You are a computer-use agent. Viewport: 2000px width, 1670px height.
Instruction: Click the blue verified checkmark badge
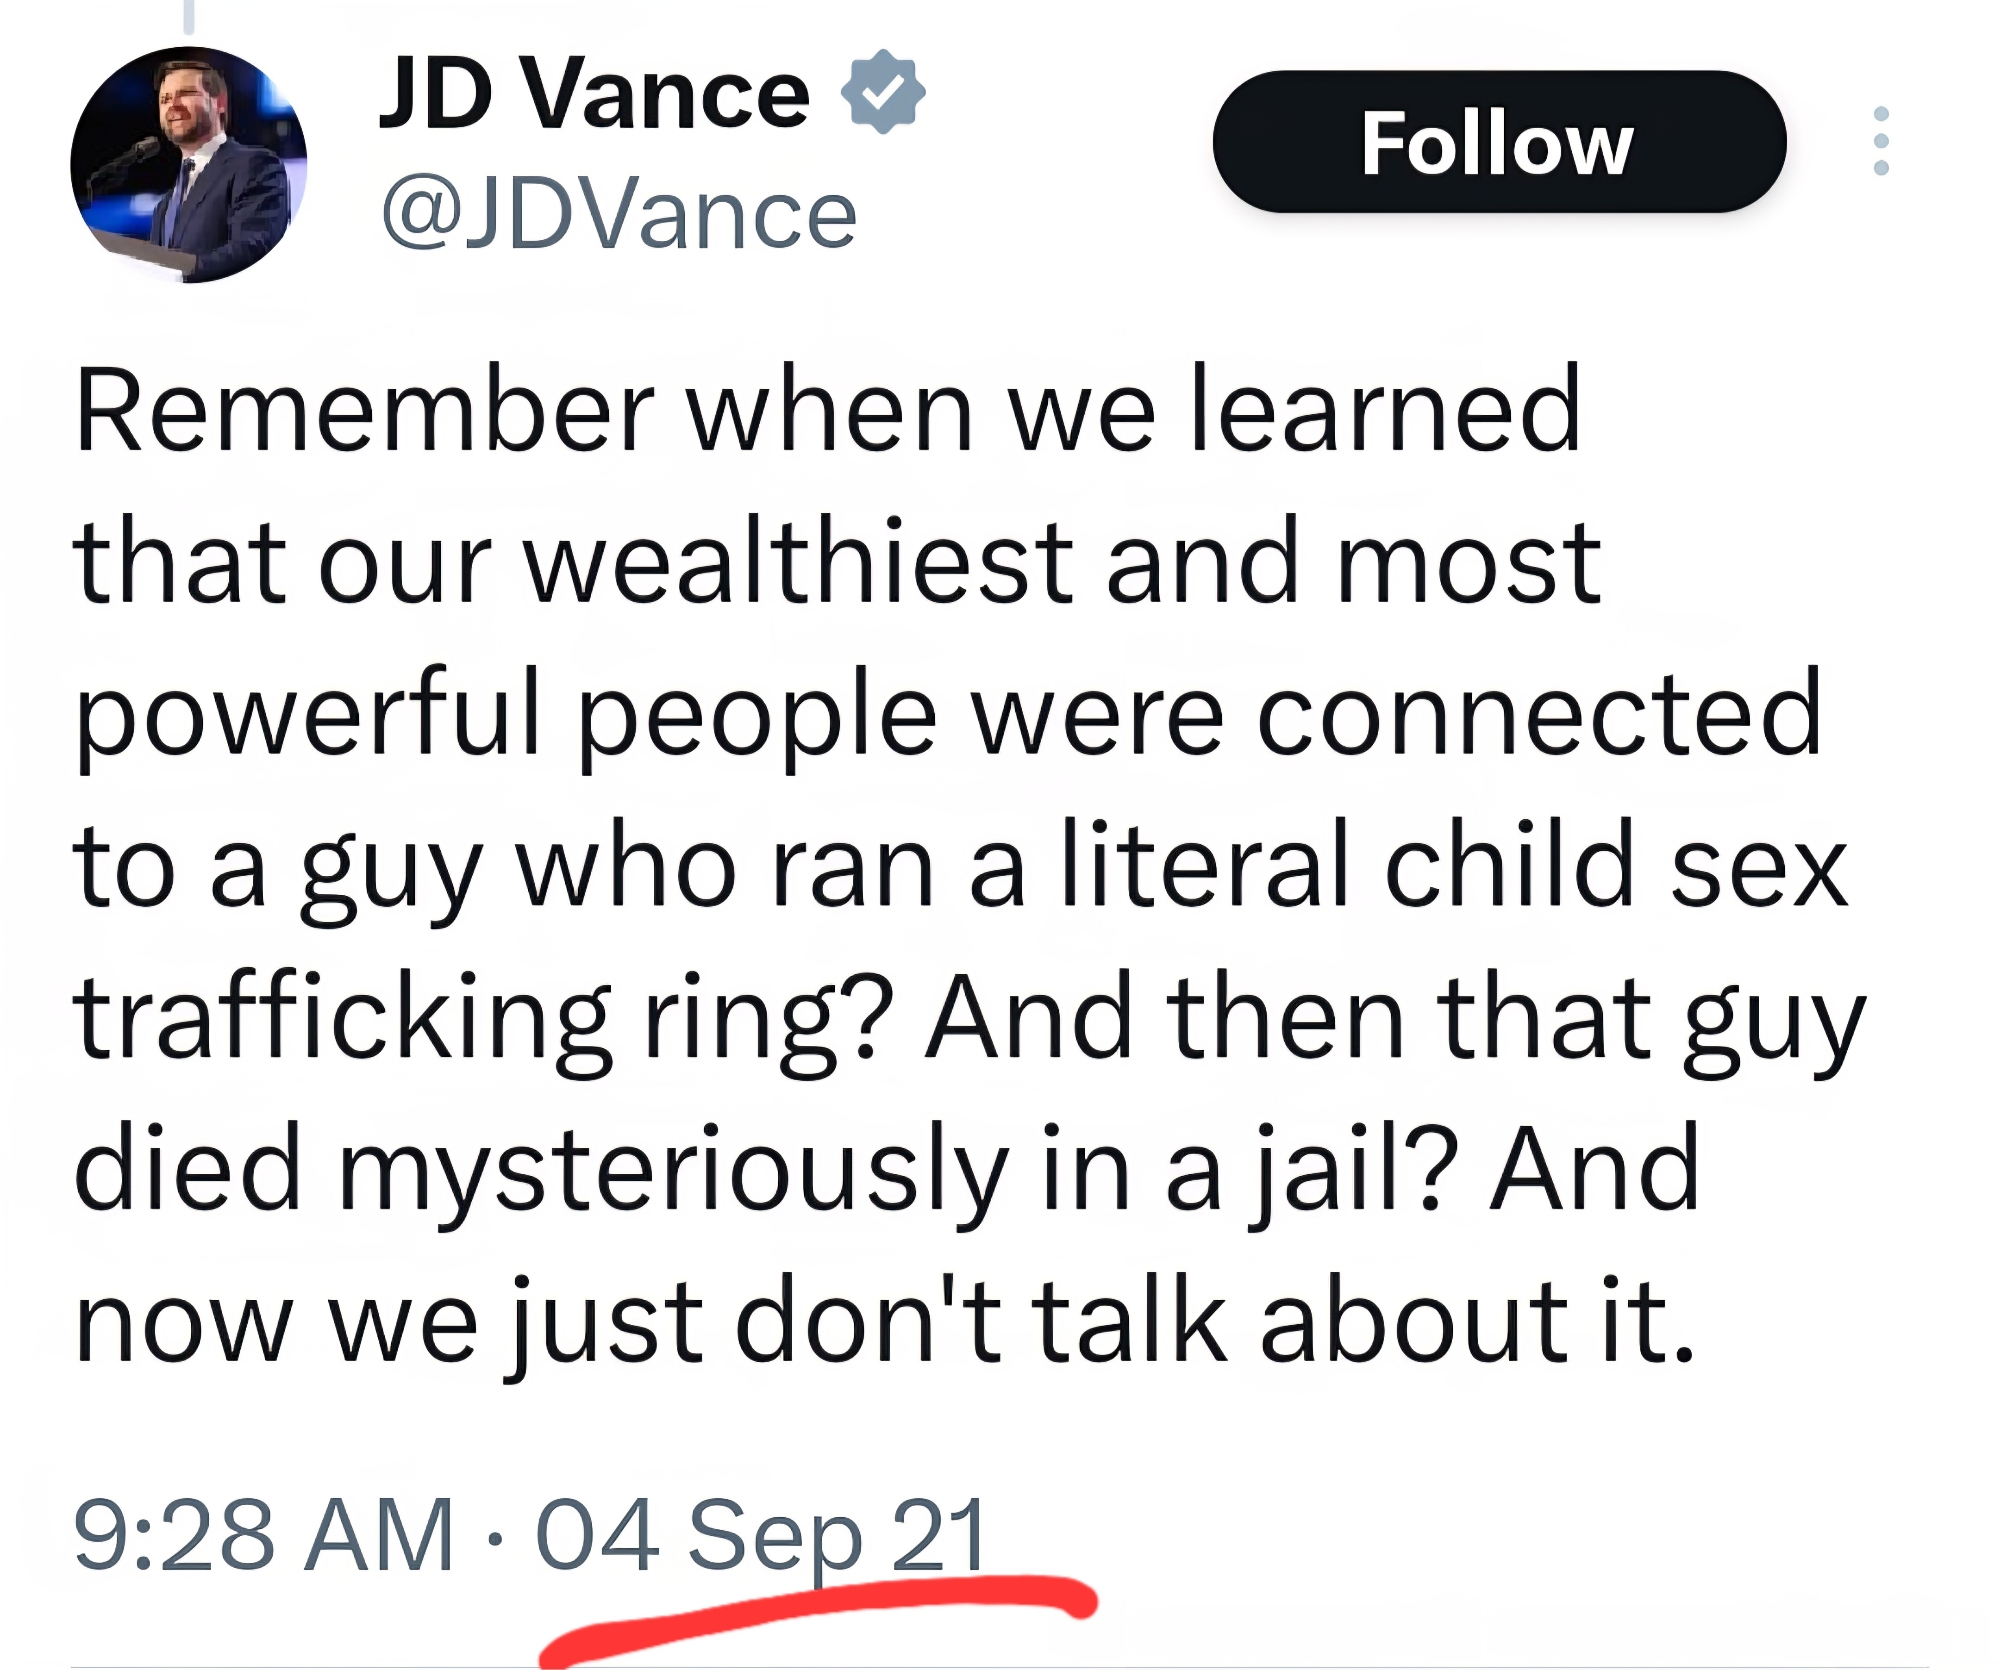tap(882, 92)
